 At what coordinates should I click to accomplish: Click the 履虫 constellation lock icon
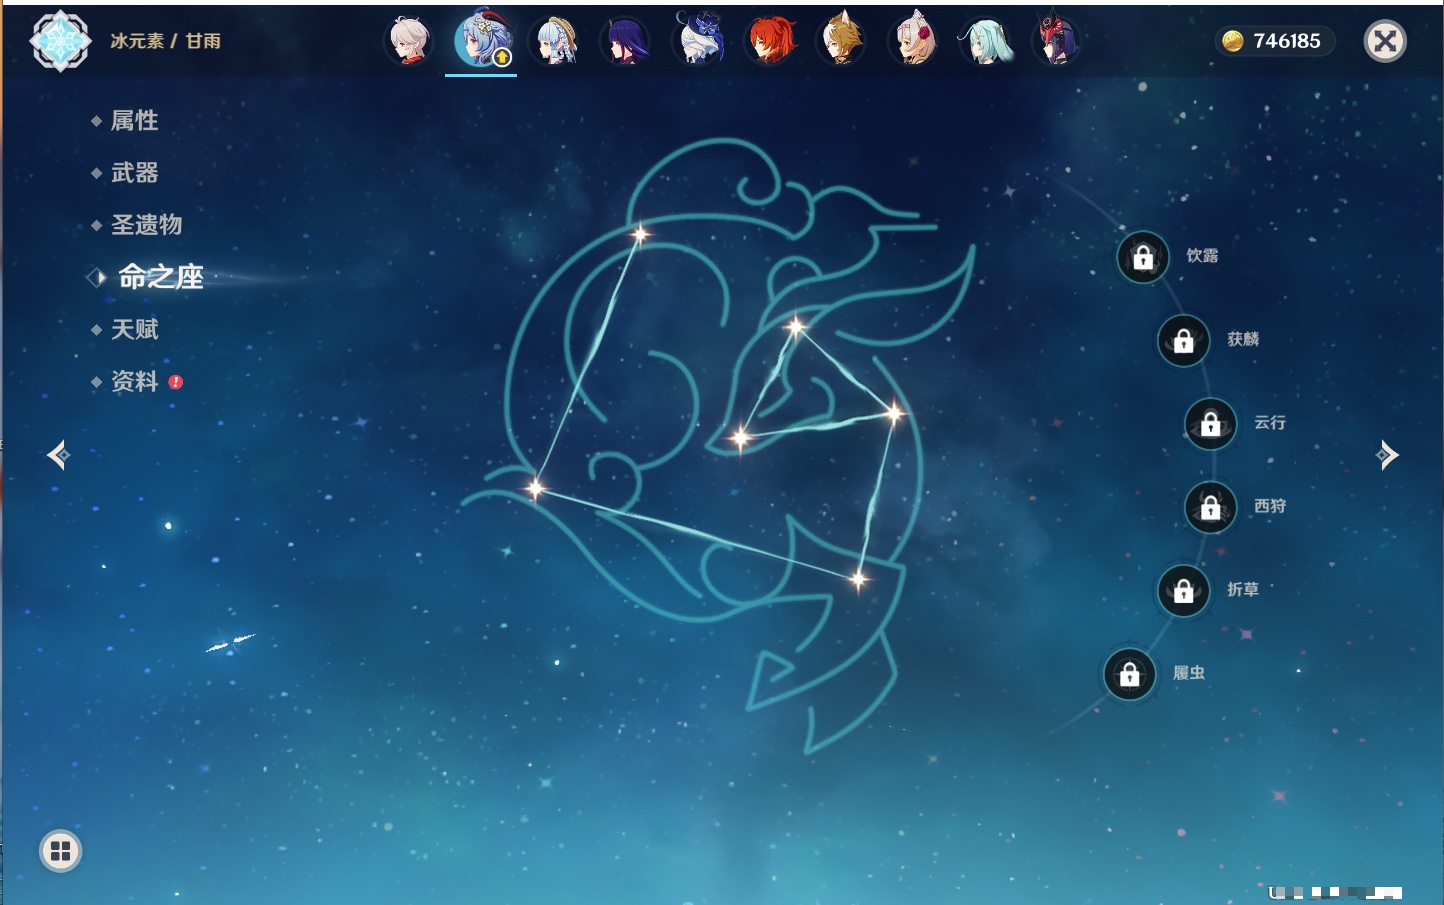[x=1129, y=674]
